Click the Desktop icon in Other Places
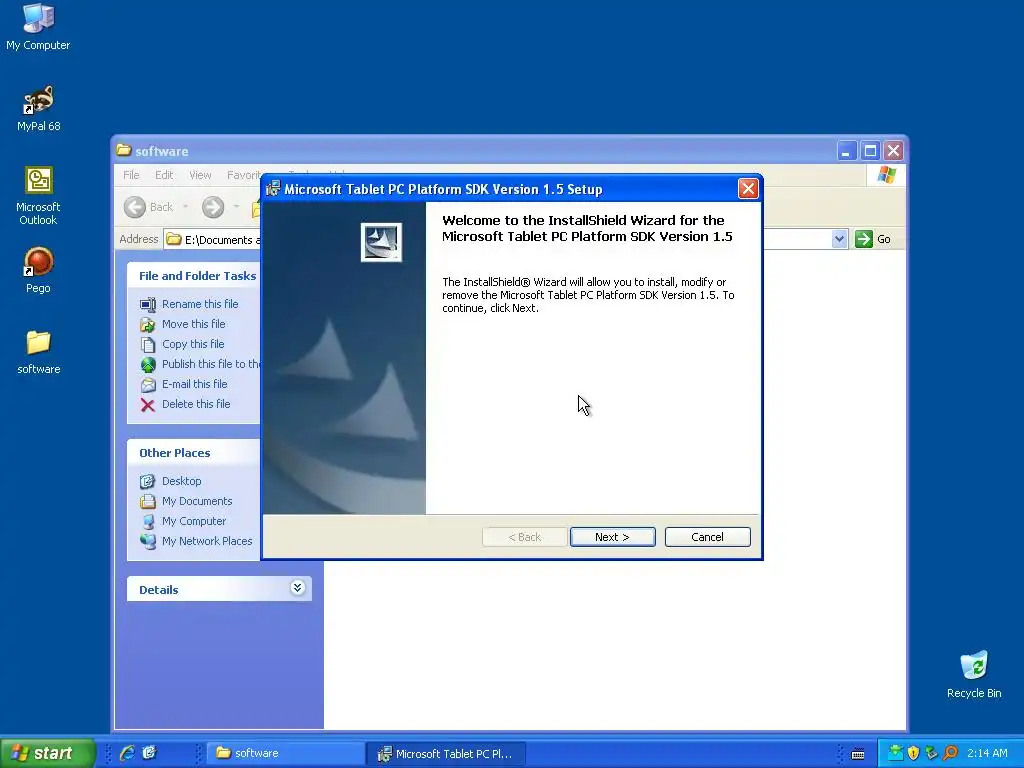1024x768 pixels. [148, 481]
